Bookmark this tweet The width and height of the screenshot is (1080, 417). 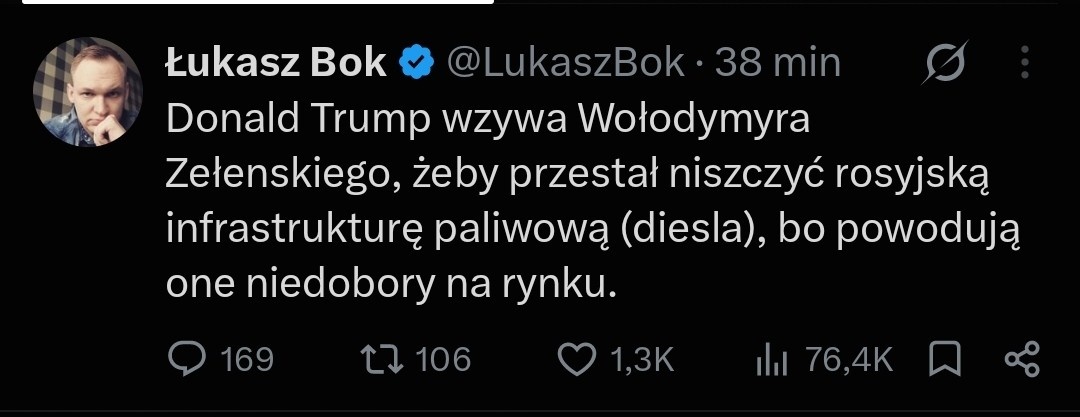945,360
